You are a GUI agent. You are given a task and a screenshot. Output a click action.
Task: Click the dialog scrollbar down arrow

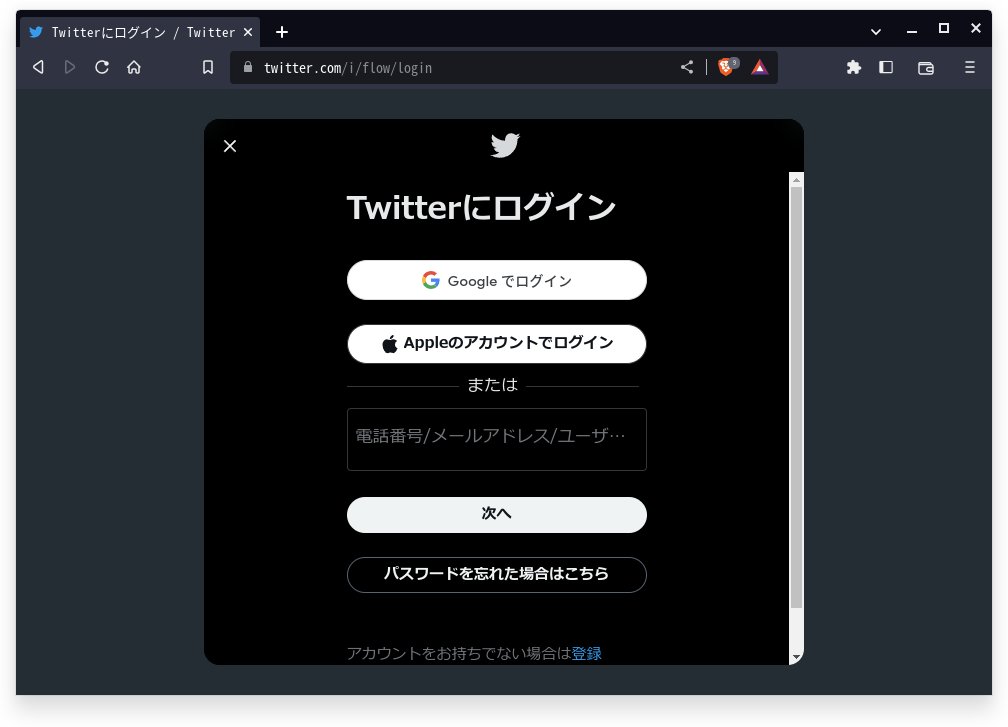pos(796,657)
